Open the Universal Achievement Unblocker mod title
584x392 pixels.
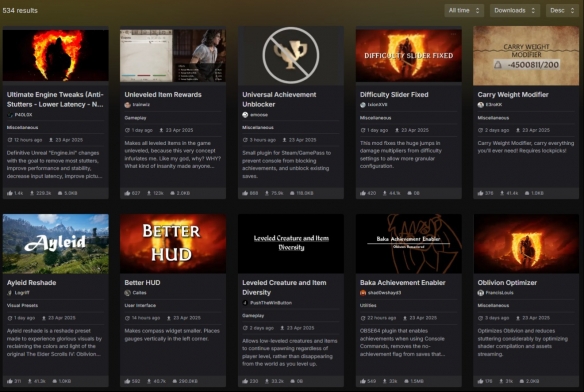click(279, 99)
